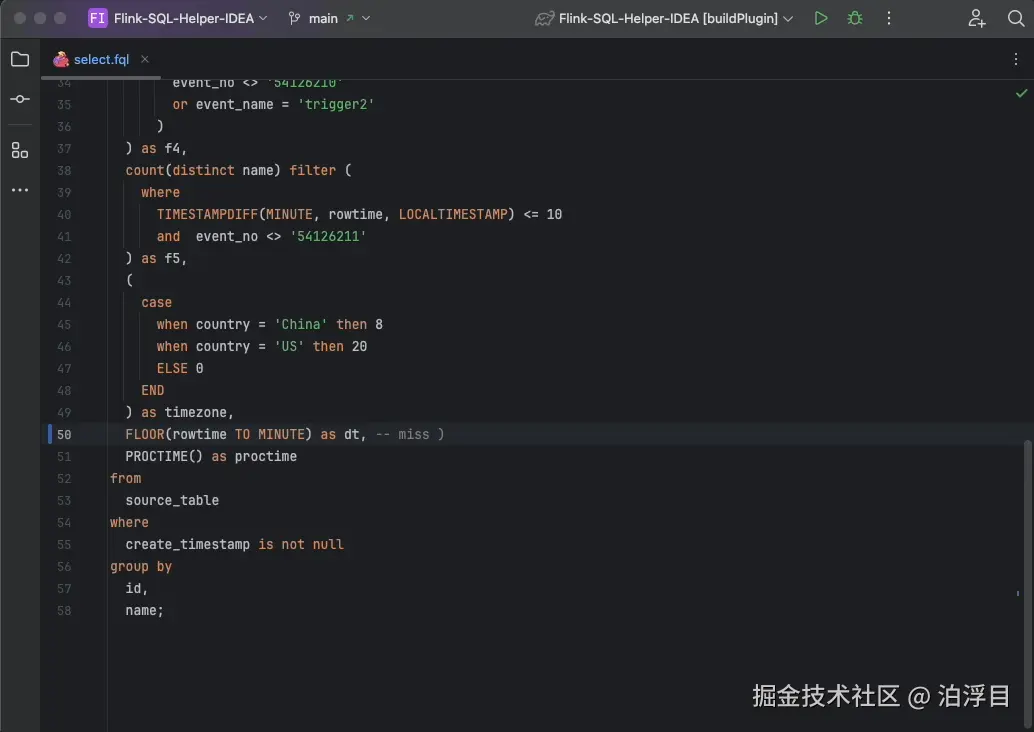Click the string 'US' on line 46
The width and height of the screenshot is (1034, 732).
point(289,346)
